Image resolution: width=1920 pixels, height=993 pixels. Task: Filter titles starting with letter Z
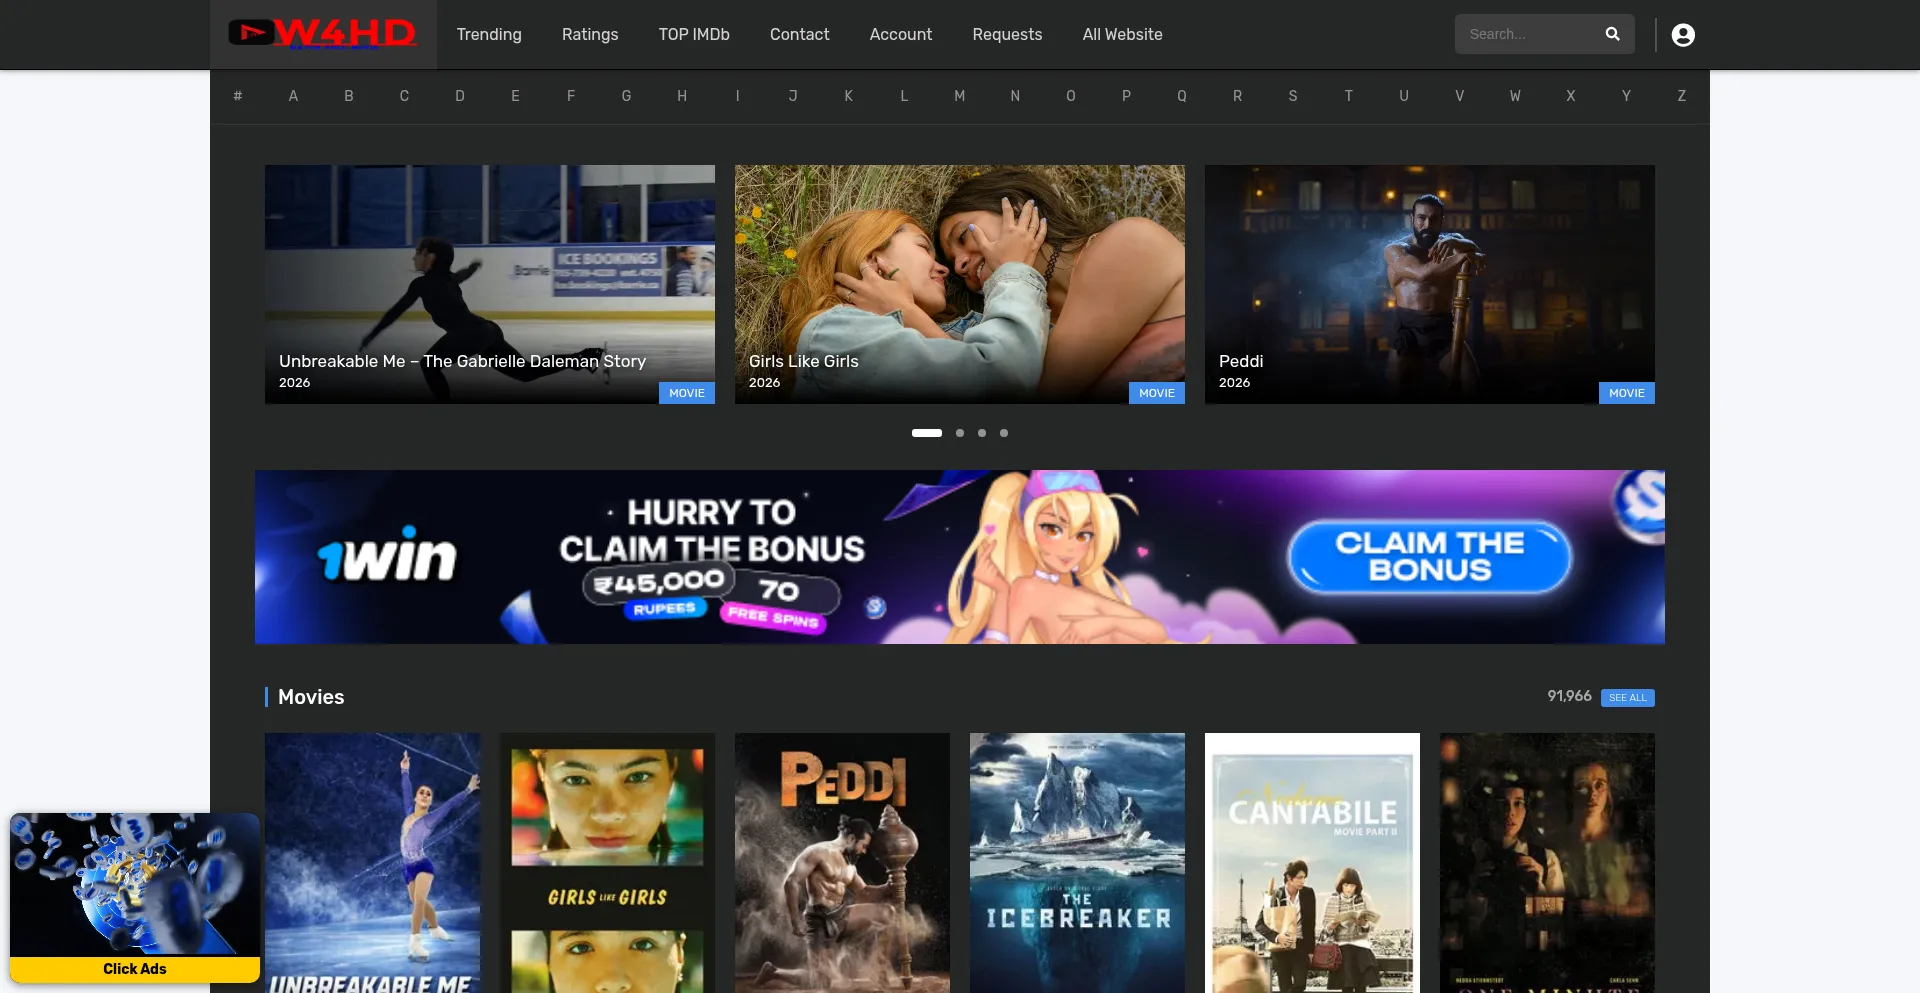pyautogui.click(x=1682, y=96)
